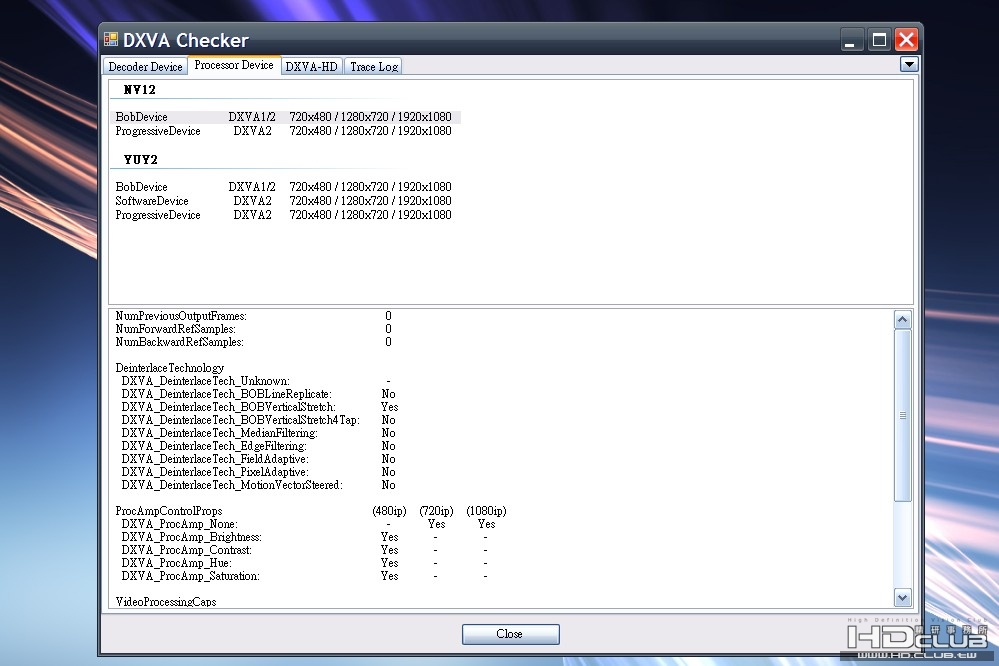The width and height of the screenshot is (999, 666).
Task: Click the details pane scroll up arrow
Action: coord(902,319)
